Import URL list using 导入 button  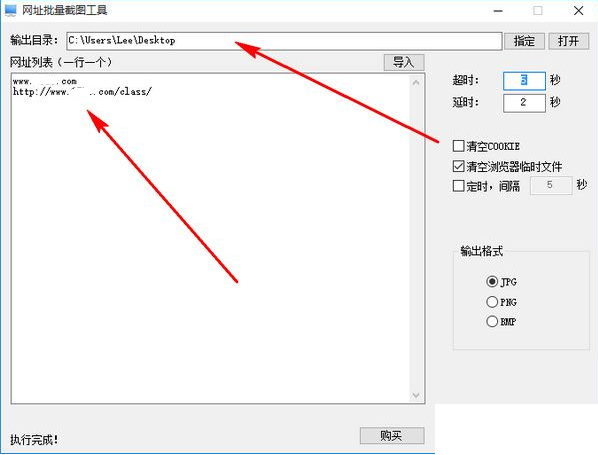(403, 62)
